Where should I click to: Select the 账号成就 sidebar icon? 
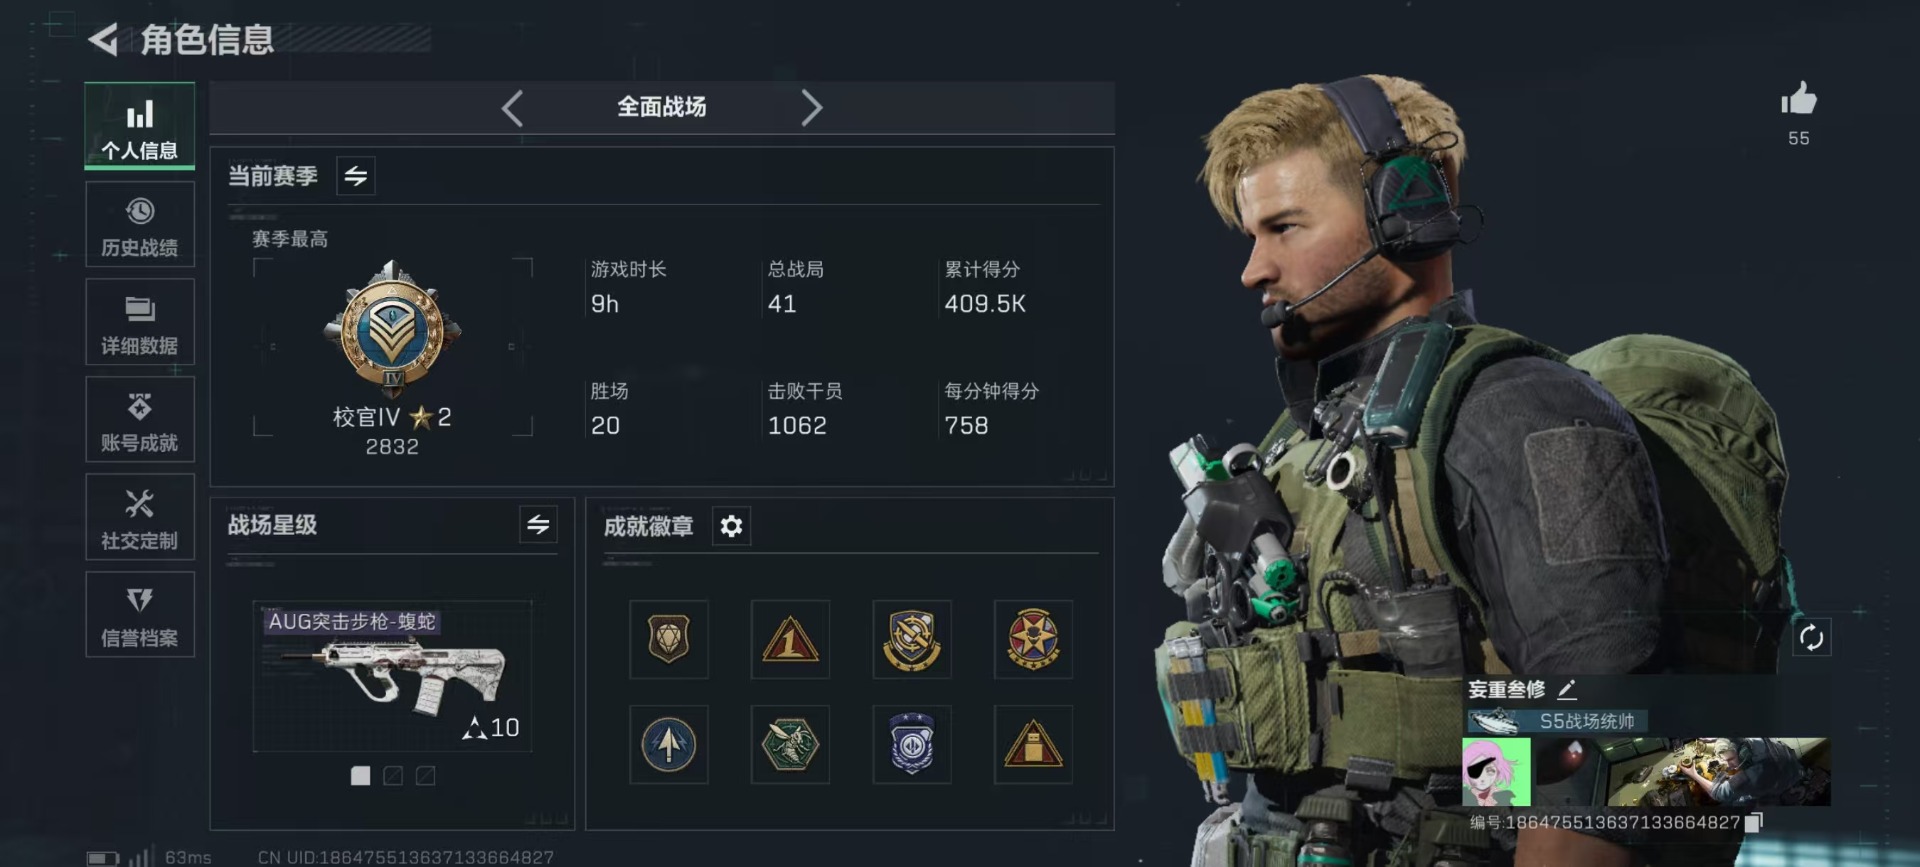coord(140,420)
